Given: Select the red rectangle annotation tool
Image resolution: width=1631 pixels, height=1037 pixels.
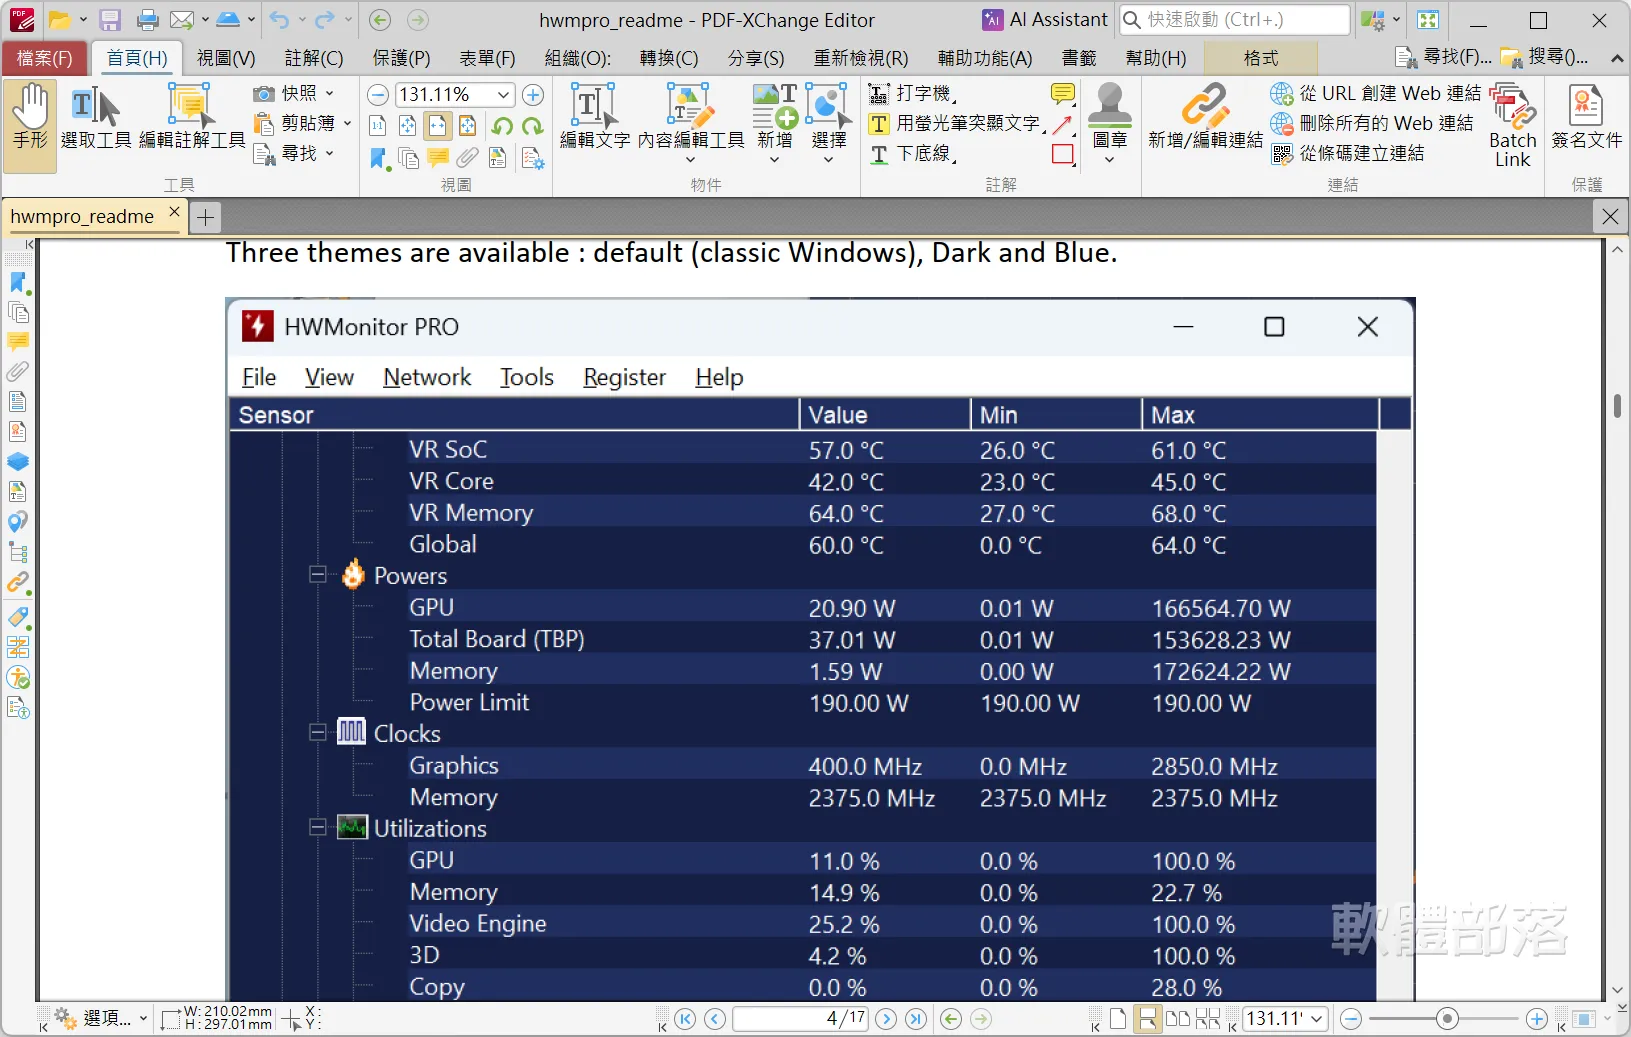Looking at the screenshot, I should click(x=1063, y=154).
